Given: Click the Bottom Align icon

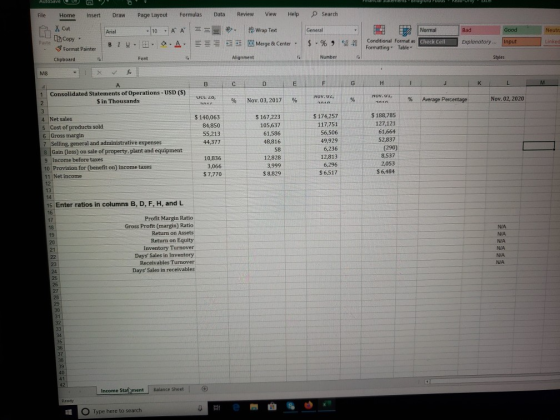Looking at the screenshot, I should (x=216, y=30).
